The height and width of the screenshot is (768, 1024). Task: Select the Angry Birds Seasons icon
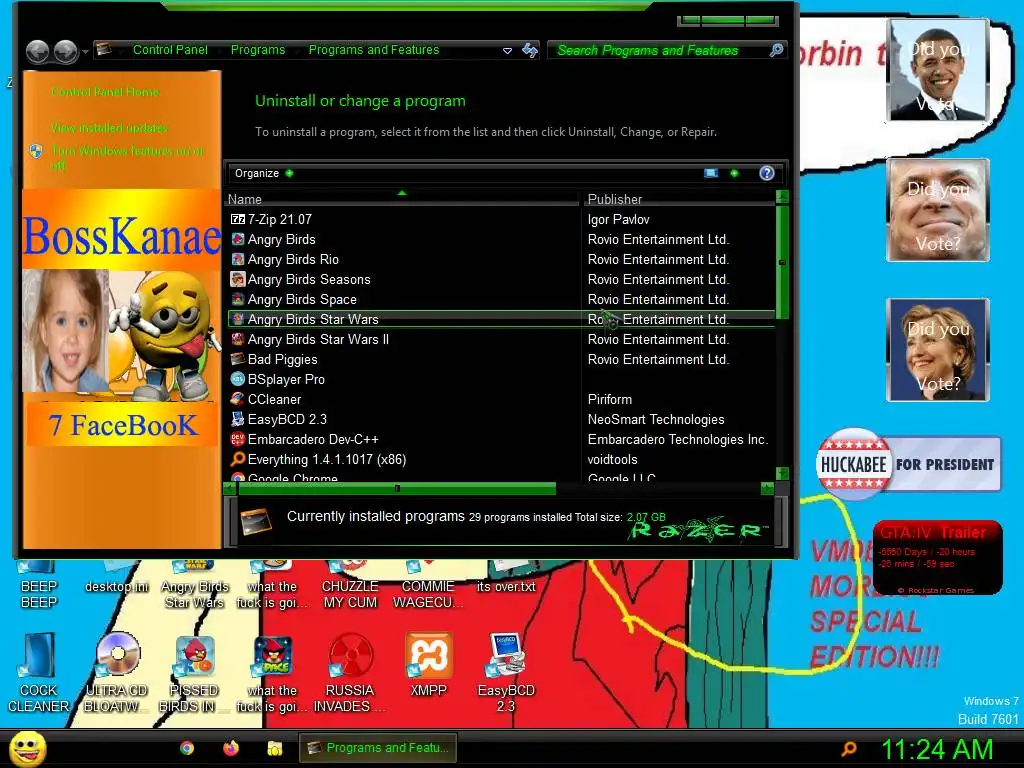point(238,280)
